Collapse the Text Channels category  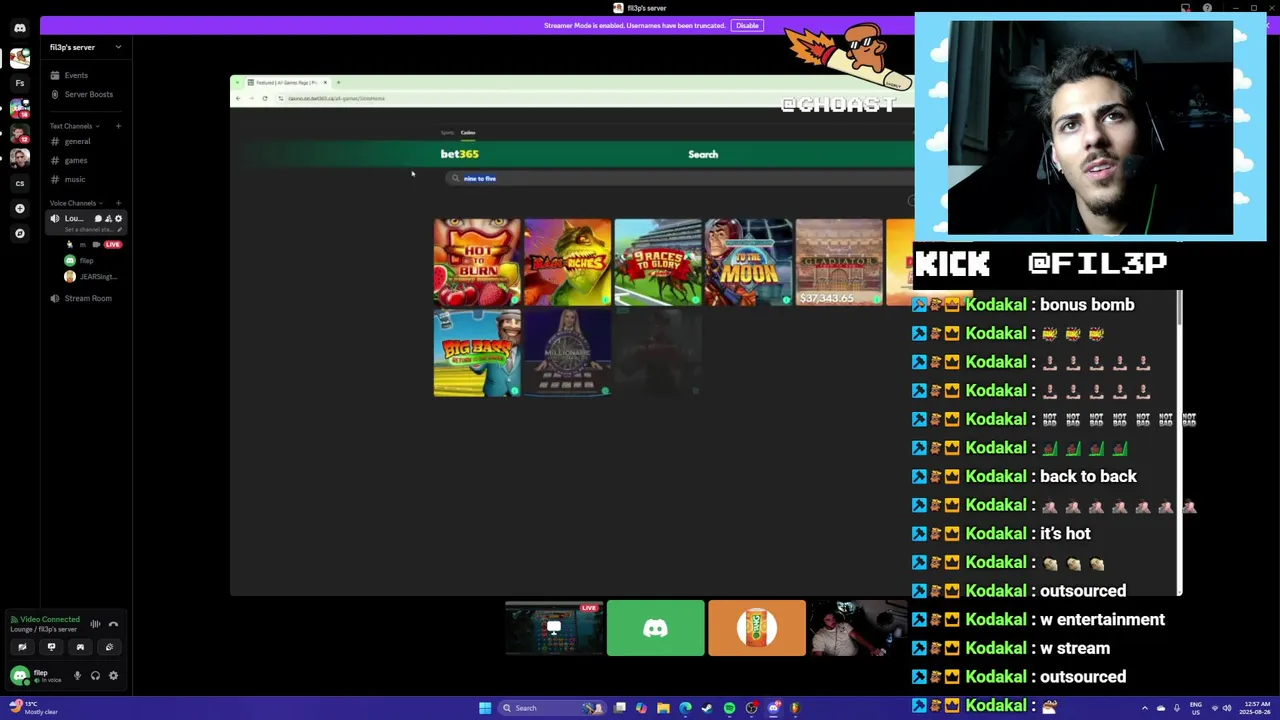pyautogui.click(x=74, y=126)
